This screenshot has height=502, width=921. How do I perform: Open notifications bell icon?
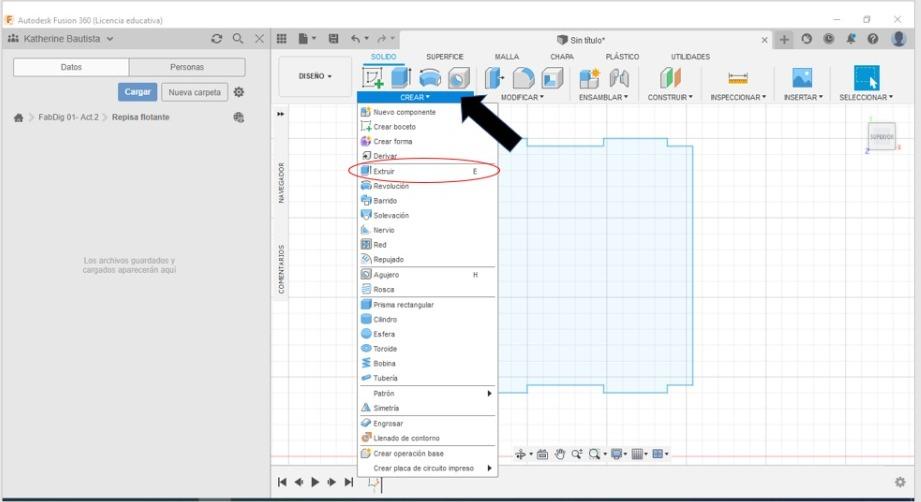pyautogui.click(x=851, y=39)
